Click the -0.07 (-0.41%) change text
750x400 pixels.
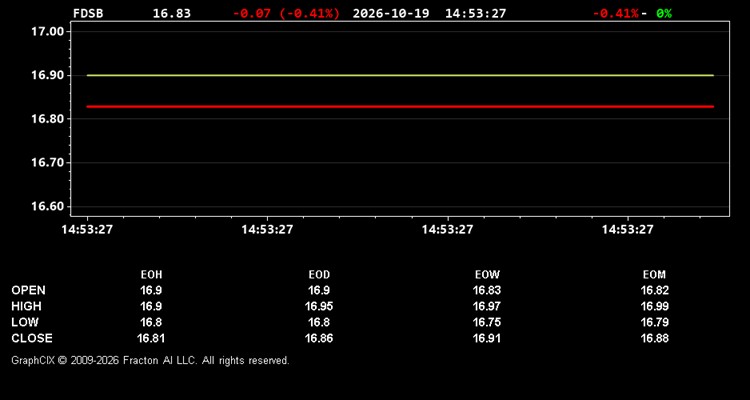click(286, 13)
